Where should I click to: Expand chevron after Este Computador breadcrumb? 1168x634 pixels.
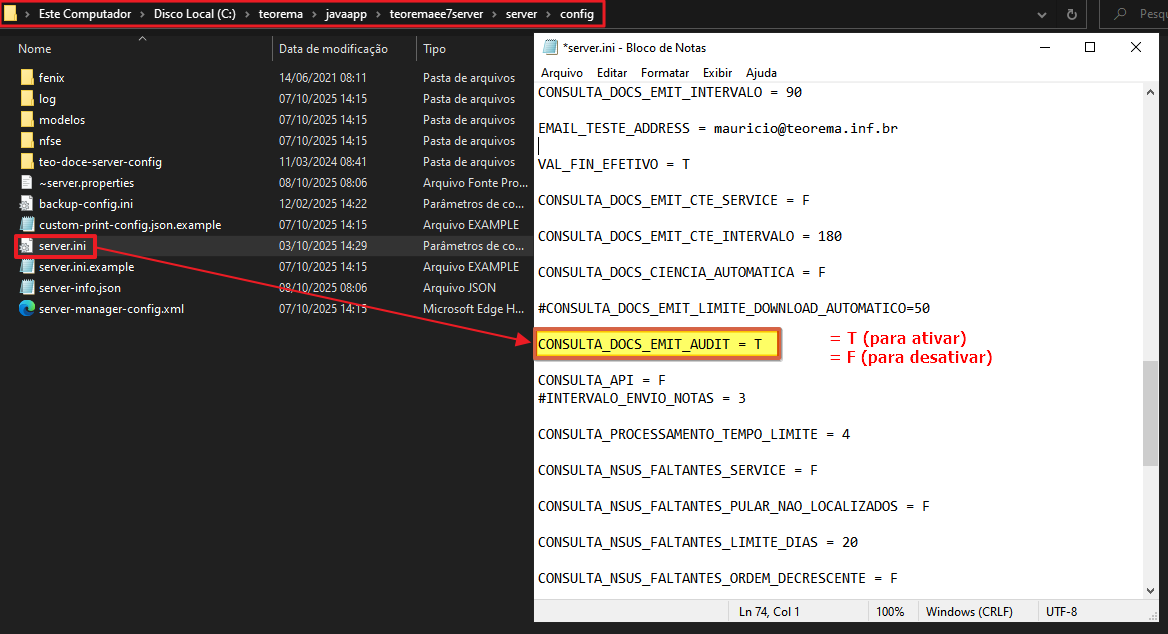142,14
